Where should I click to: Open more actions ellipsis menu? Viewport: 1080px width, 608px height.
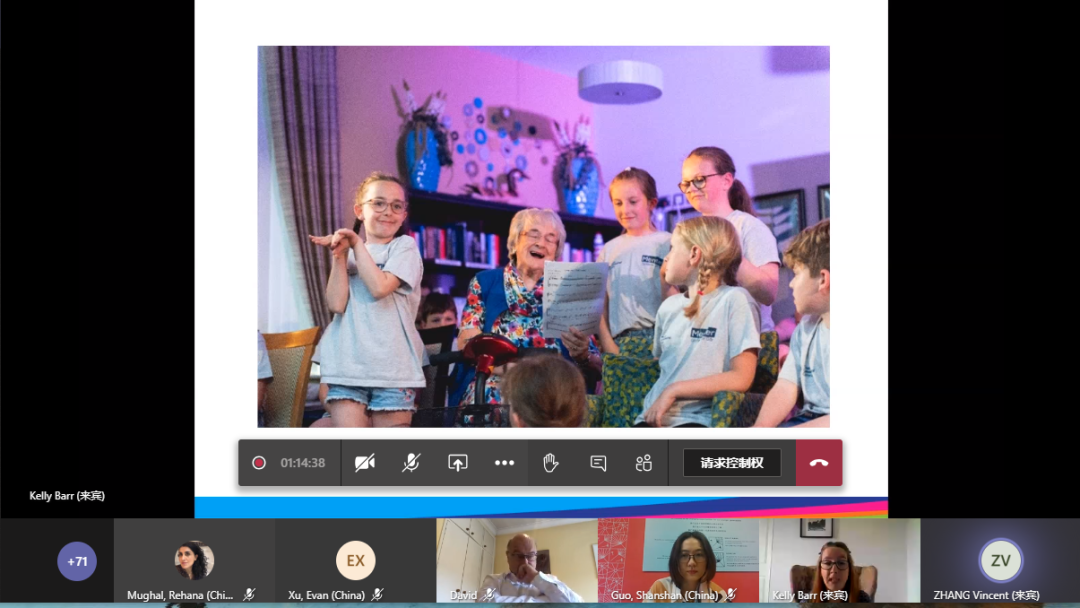[x=504, y=463]
